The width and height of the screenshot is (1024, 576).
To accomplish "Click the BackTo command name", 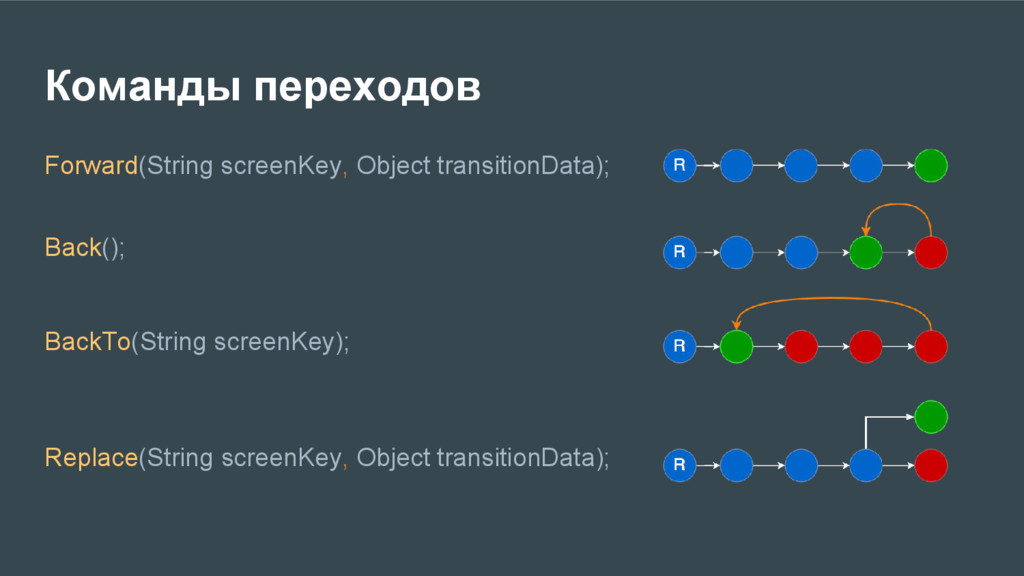I will click(88, 342).
